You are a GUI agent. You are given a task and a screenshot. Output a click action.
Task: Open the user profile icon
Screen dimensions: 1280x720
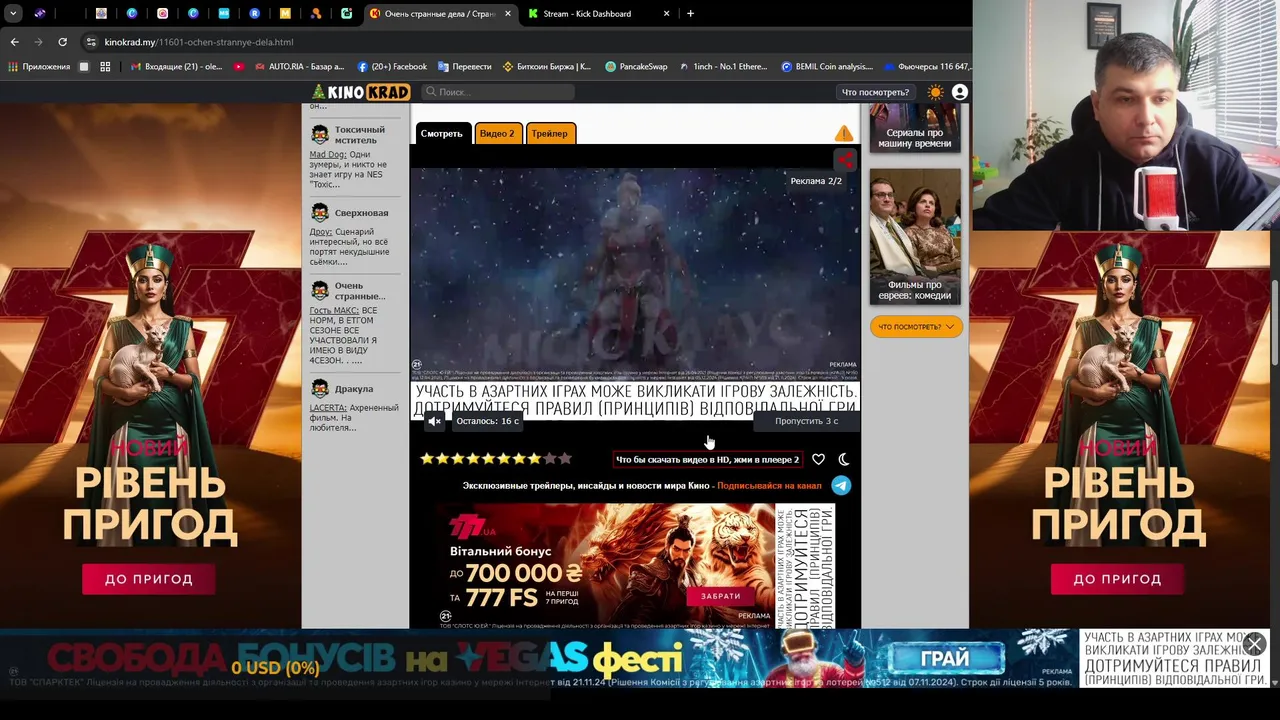[x=959, y=92]
